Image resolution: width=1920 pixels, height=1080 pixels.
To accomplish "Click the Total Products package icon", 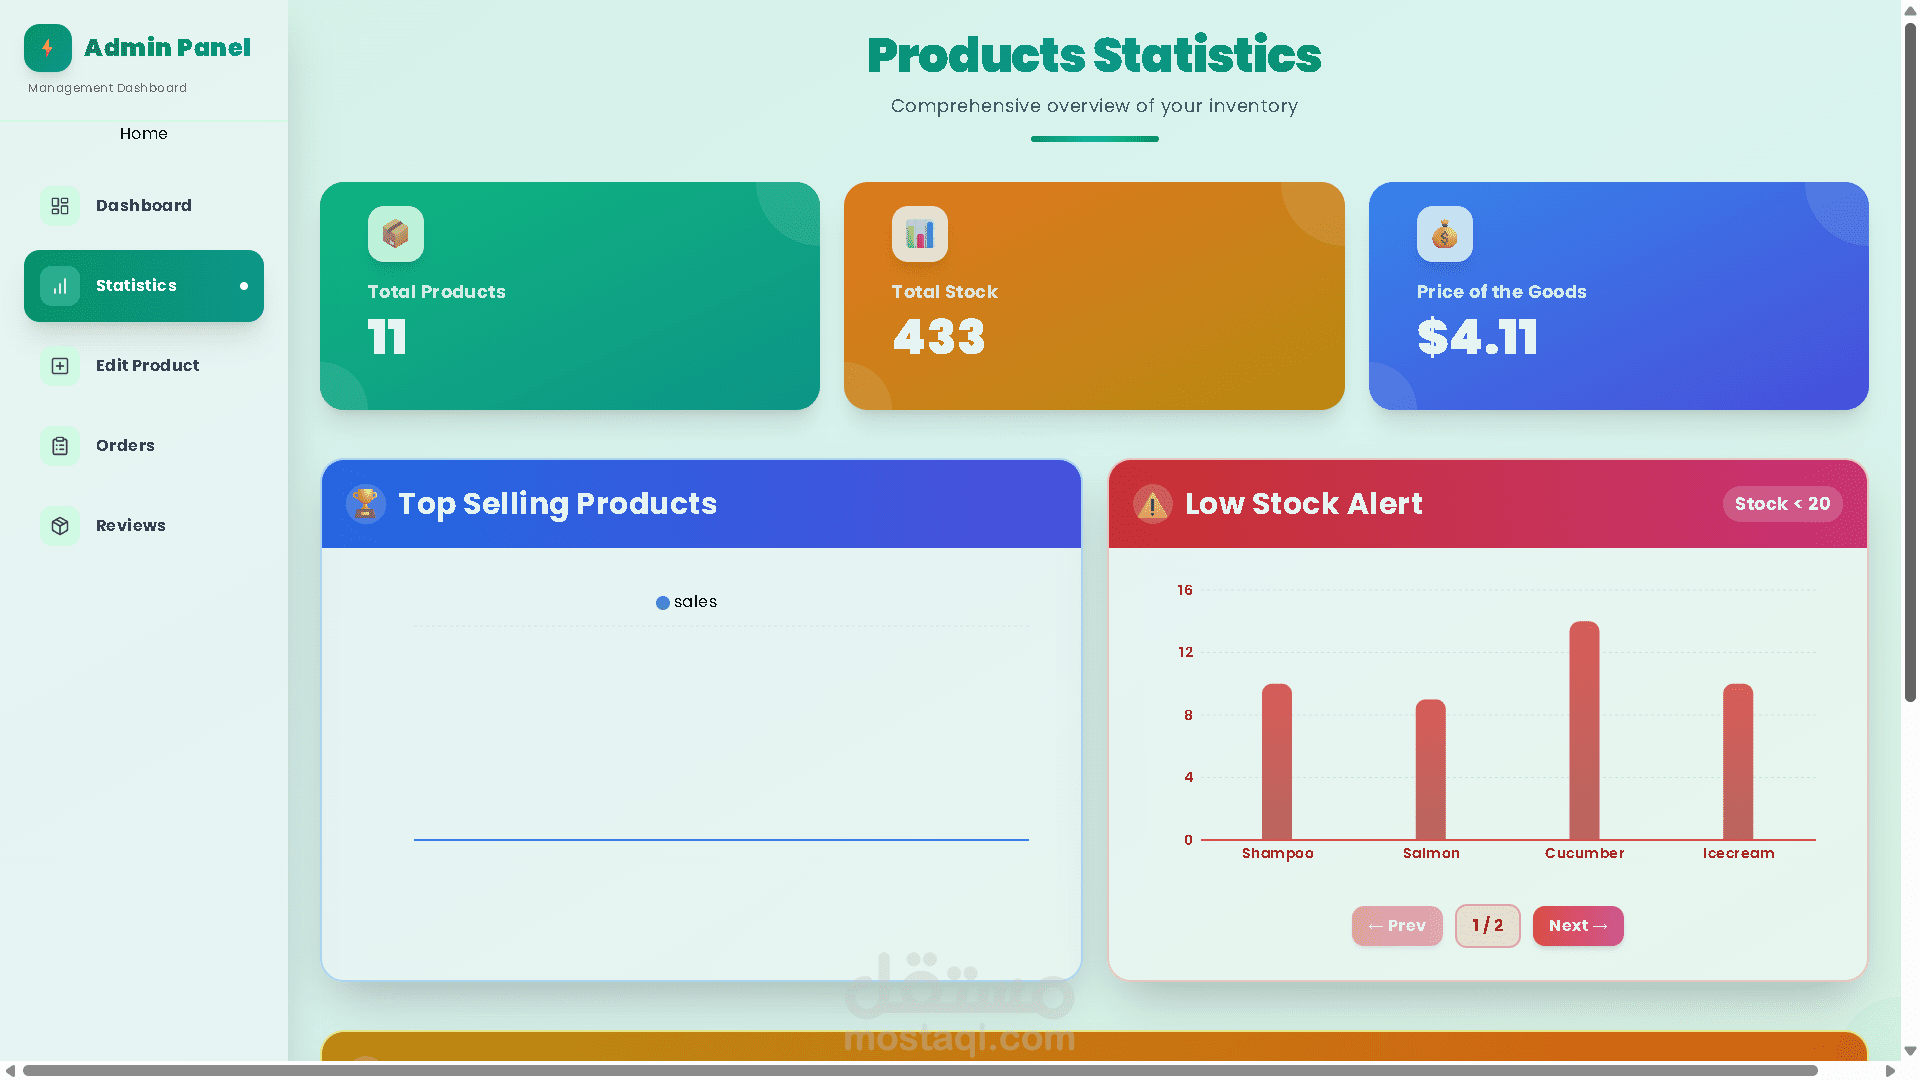I will [395, 234].
